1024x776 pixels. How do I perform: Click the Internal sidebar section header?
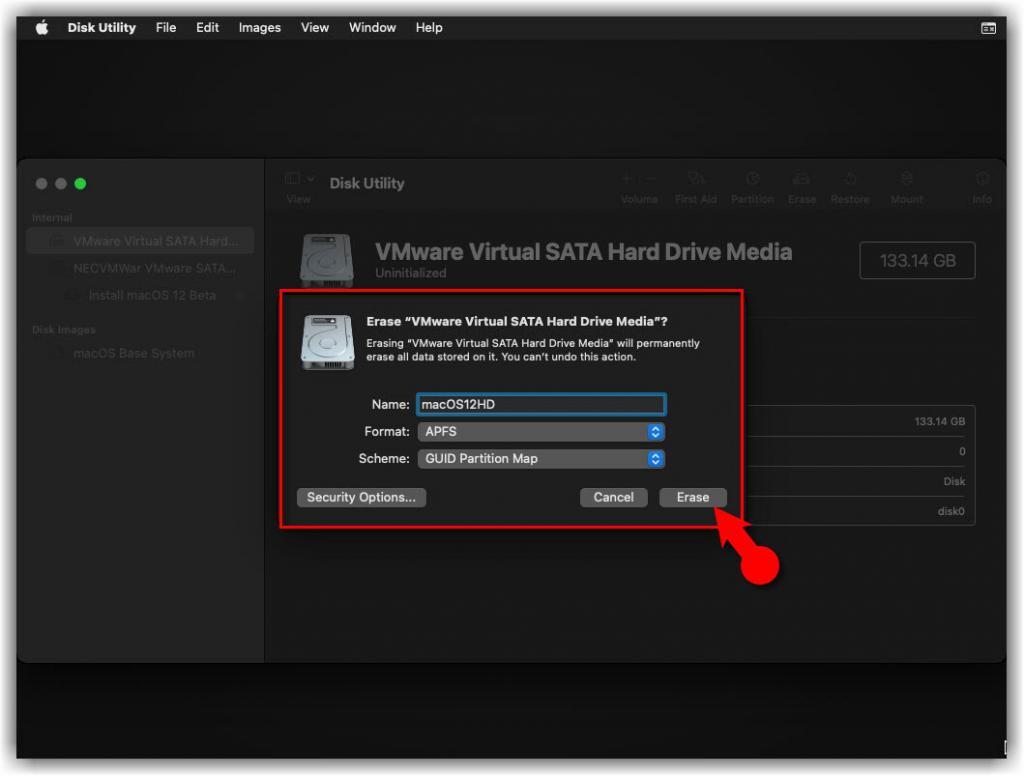tap(52, 218)
